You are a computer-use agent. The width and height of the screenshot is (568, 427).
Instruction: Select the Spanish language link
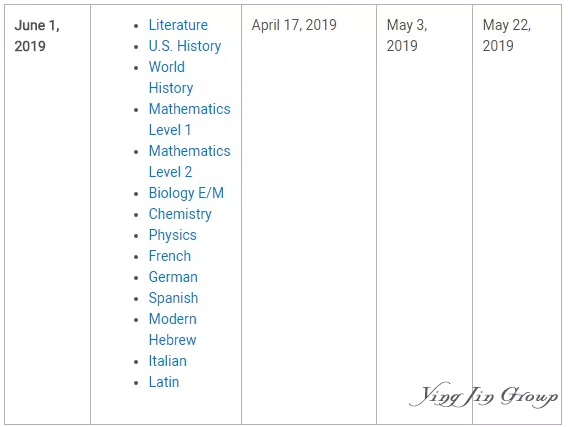pos(173,298)
